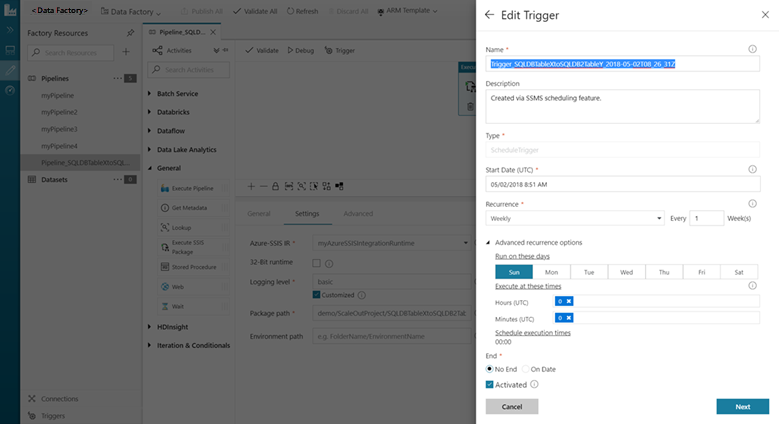Open the ARM Template dropdown

[x=407, y=11]
